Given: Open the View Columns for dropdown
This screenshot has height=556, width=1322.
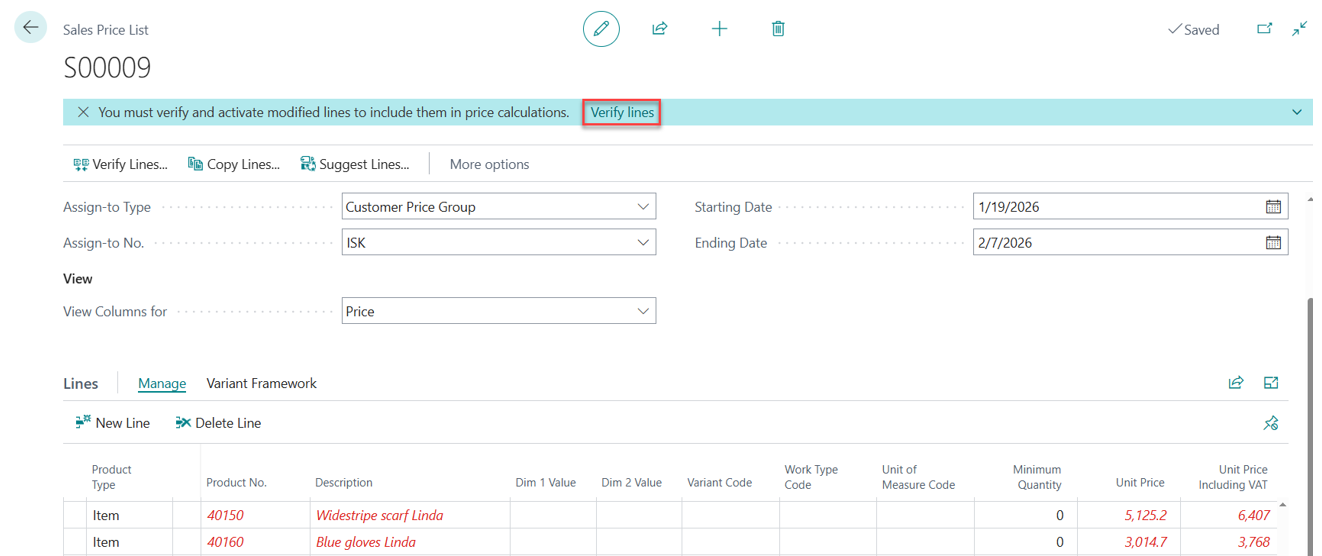Looking at the screenshot, I should [x=643, y=311].
